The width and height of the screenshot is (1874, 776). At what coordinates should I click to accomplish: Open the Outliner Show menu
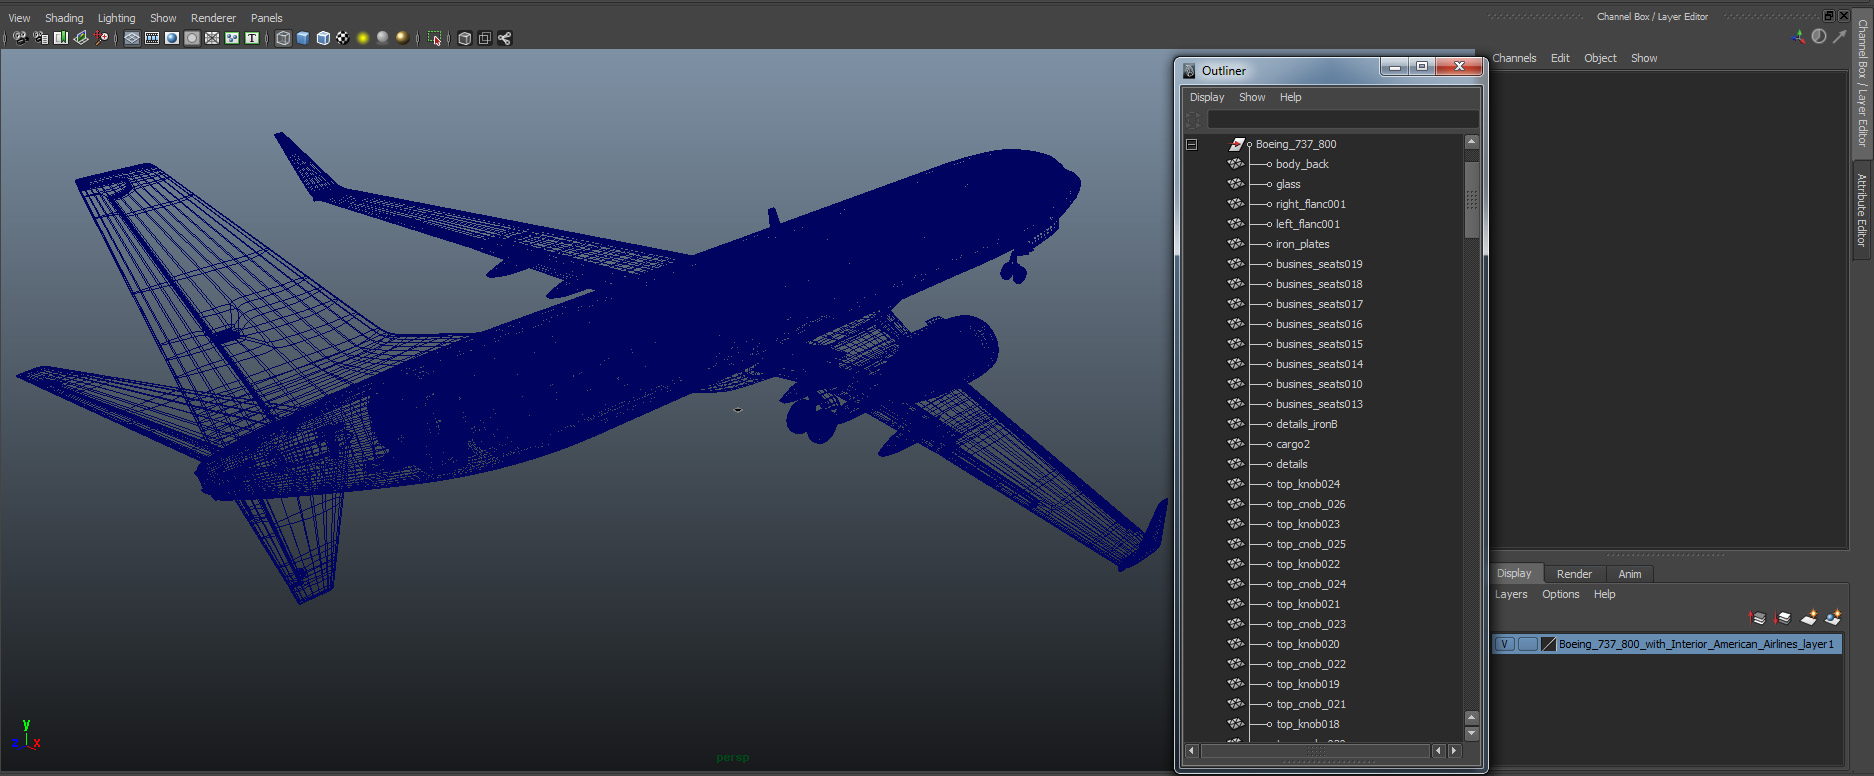tap(1252, 97)
